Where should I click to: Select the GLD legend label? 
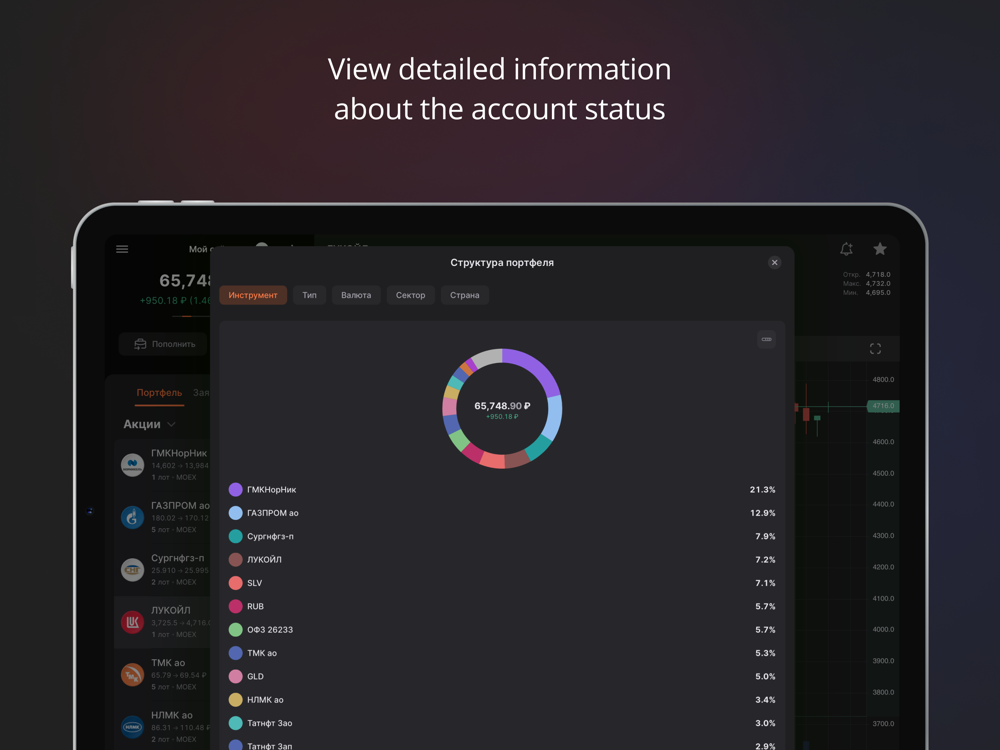[x=255, y=677]
